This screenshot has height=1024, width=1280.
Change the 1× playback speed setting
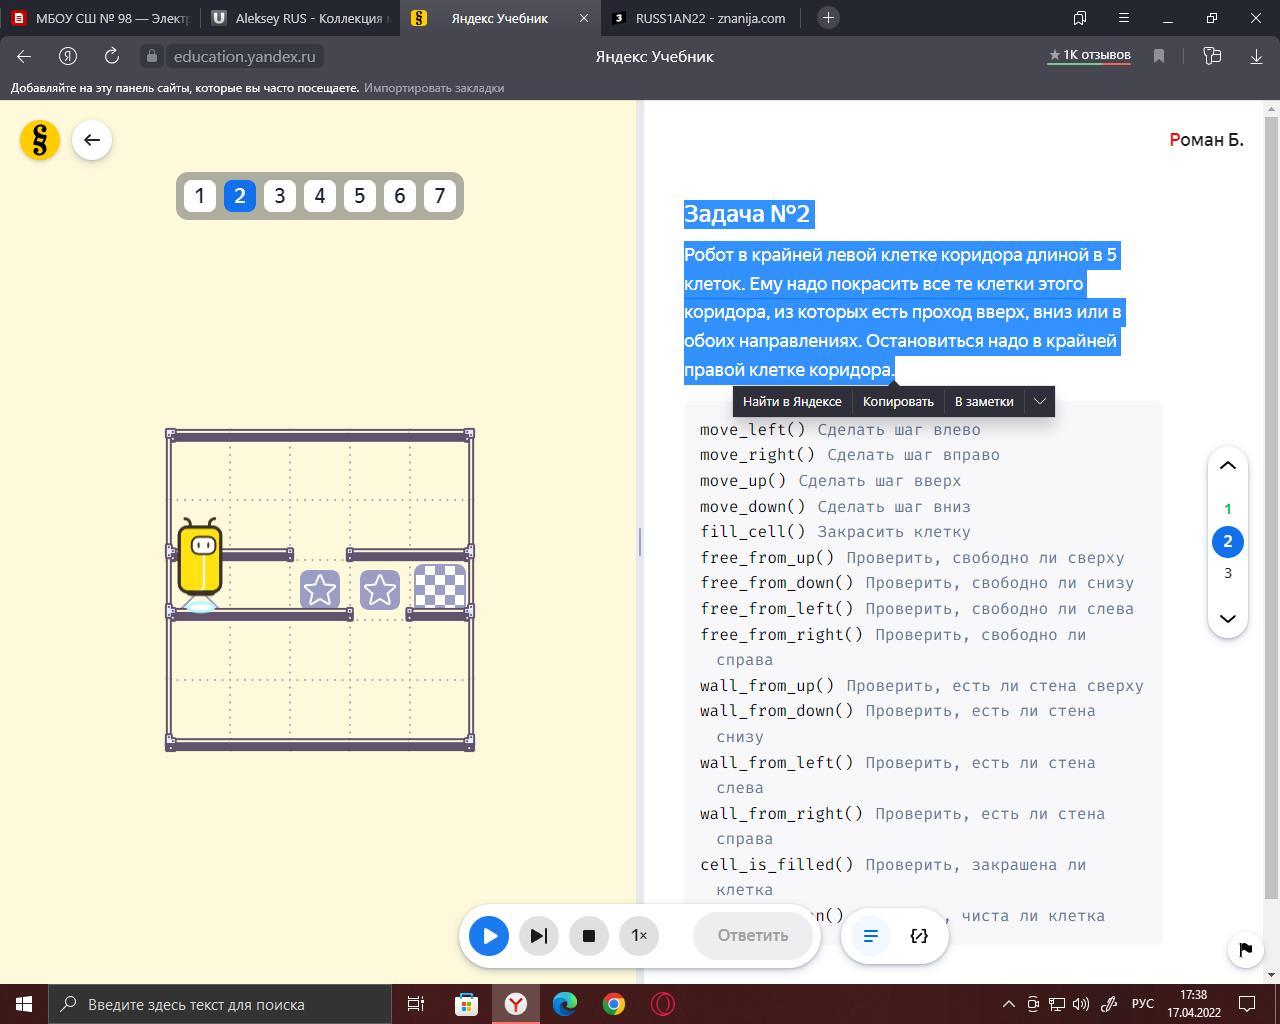[x=639, y=936]
